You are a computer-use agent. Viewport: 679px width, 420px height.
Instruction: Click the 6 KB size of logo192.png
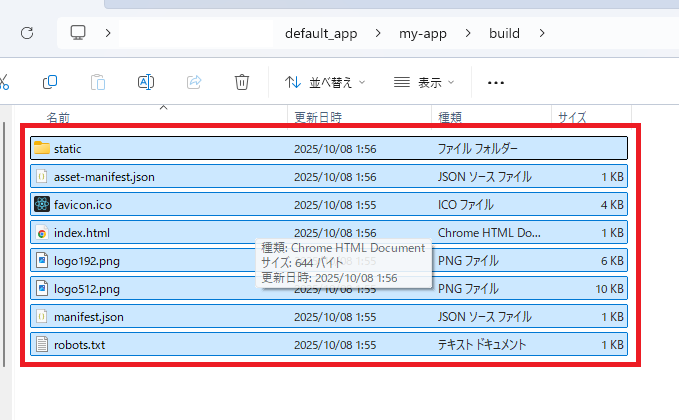(612, 261)
